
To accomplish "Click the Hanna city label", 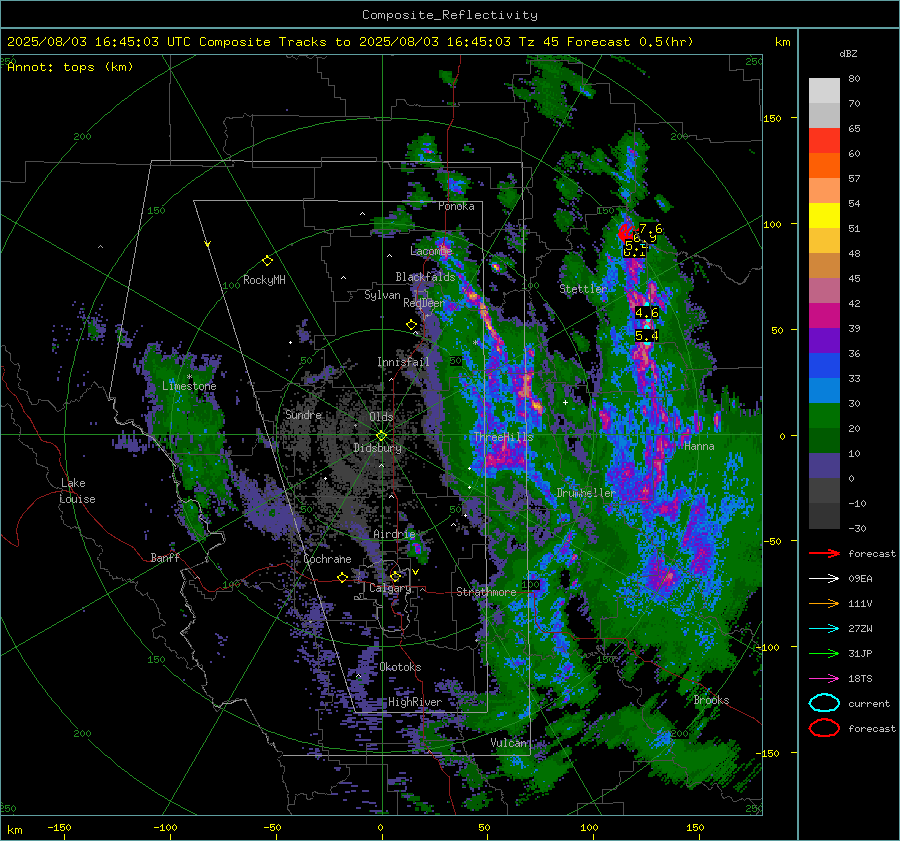I will pyautogui.click(x=699, y=446).
